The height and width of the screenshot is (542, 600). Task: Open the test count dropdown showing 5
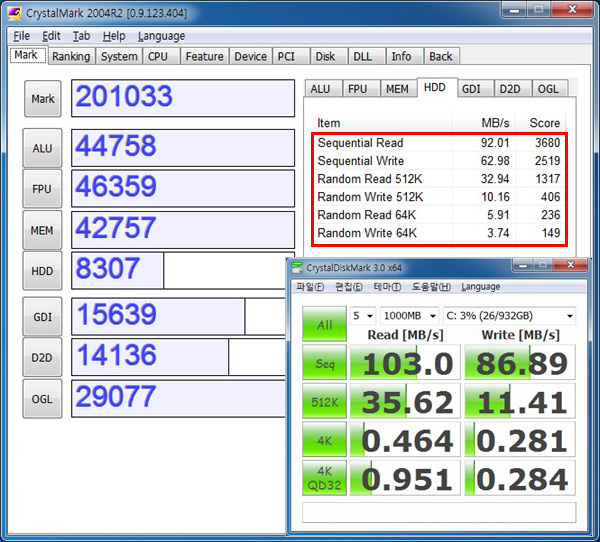[x=363, y=316]
